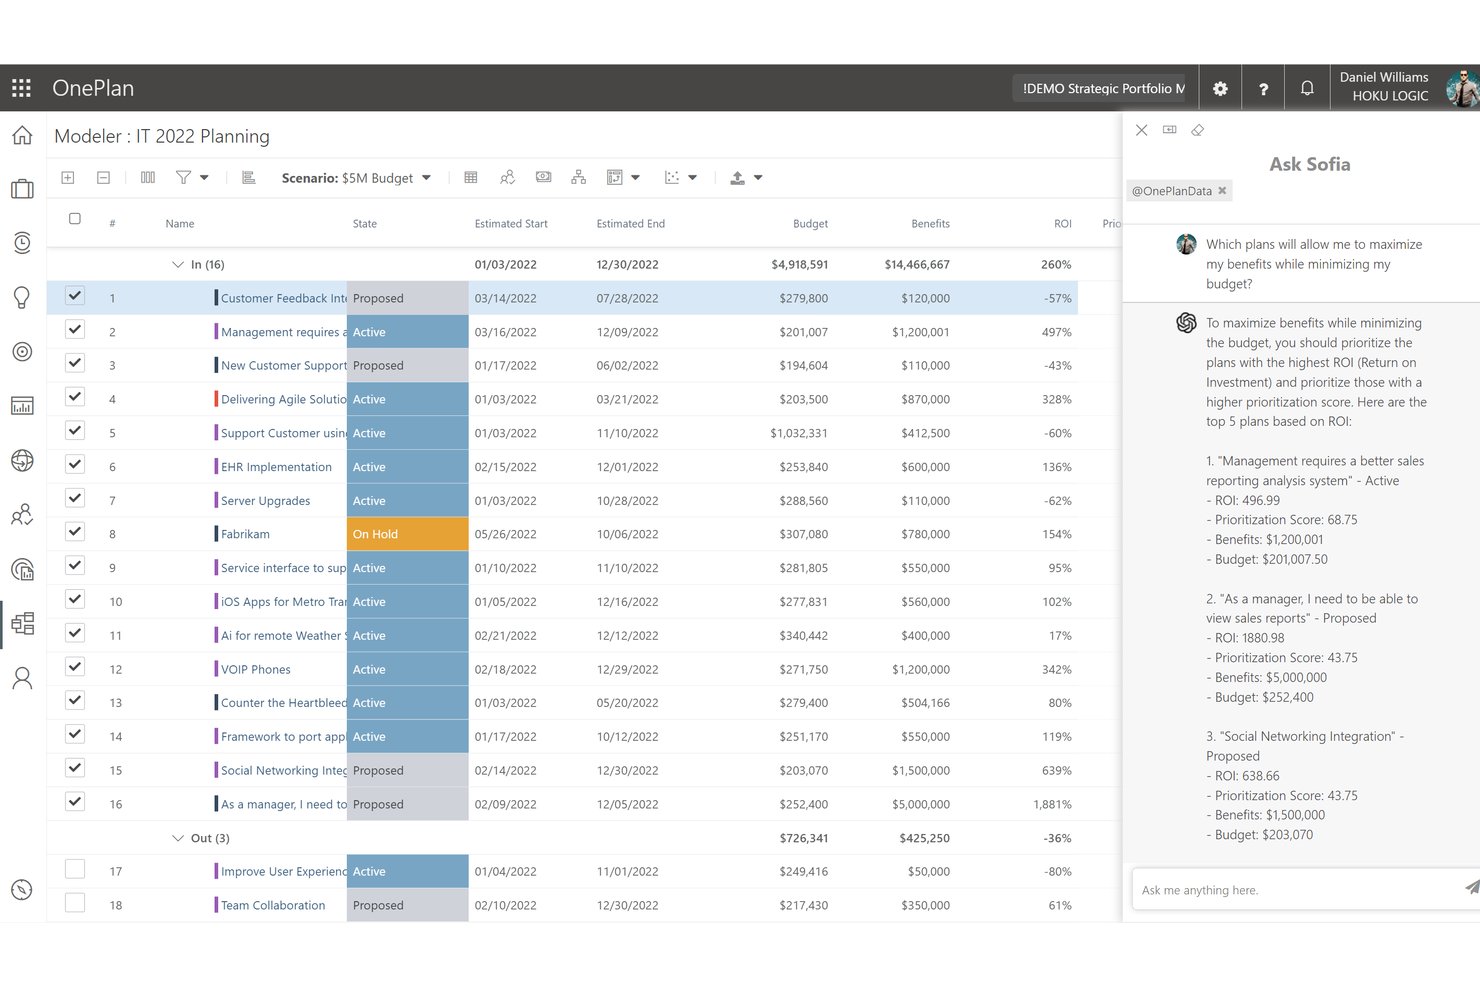Collapse the Out (3) group
1480x987 pixels.
pyautogui.click(x=178, y=838)
